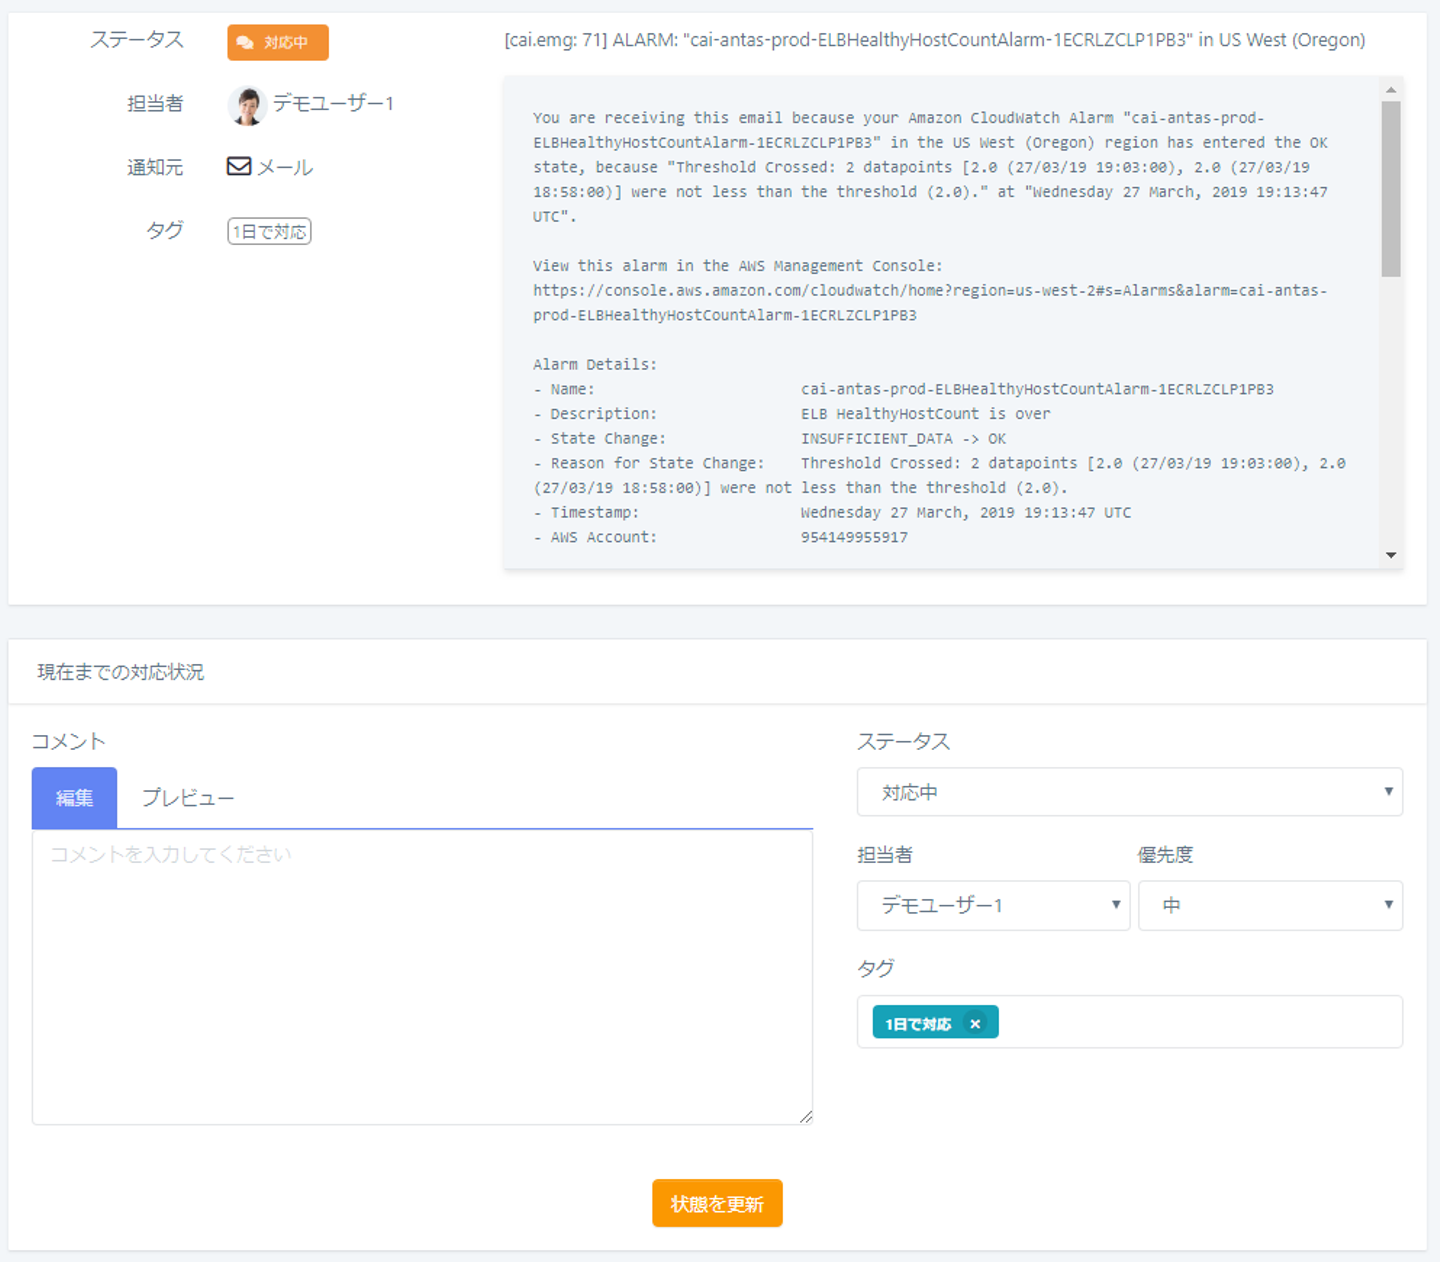1440x1262 pixels.
Task: Click the メール notification source text
Action: coord(286,167)
